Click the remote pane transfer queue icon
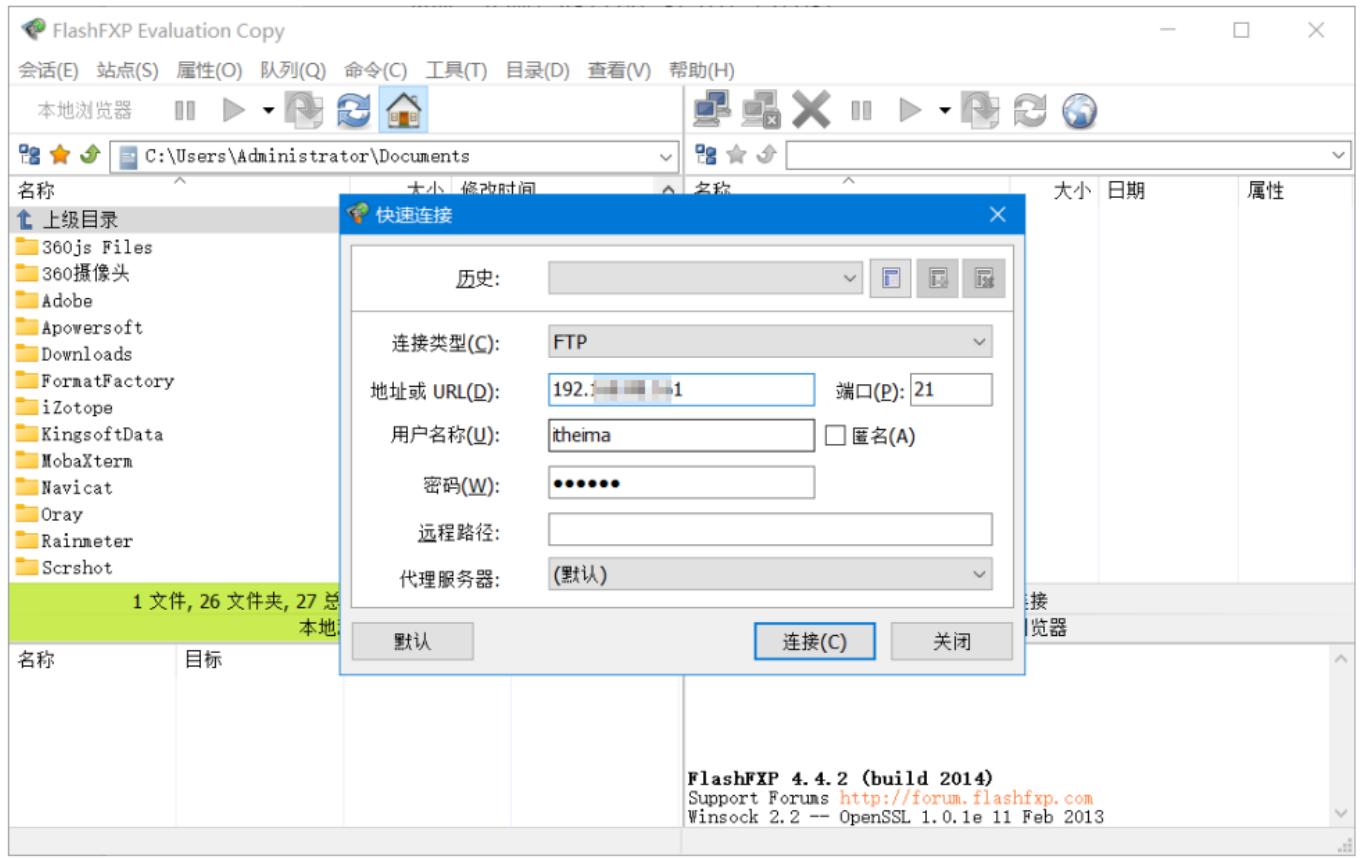 [981, 110]
